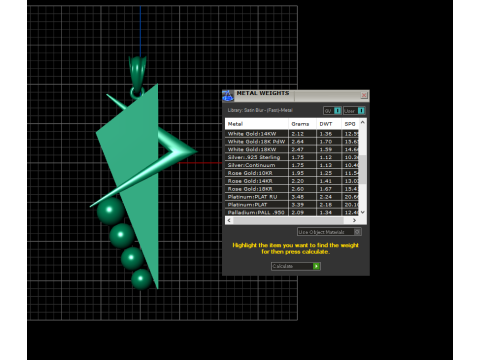Select the White Gold:18K PdW row

[x=292, y=142]
